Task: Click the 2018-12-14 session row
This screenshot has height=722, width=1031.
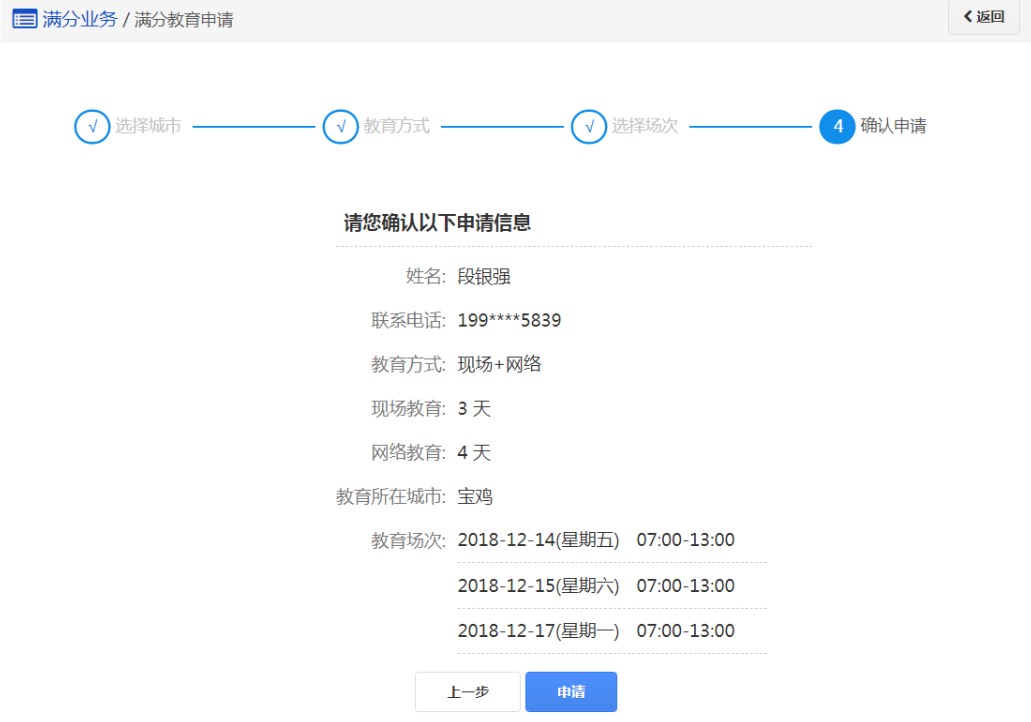Action: pos(596,540)
